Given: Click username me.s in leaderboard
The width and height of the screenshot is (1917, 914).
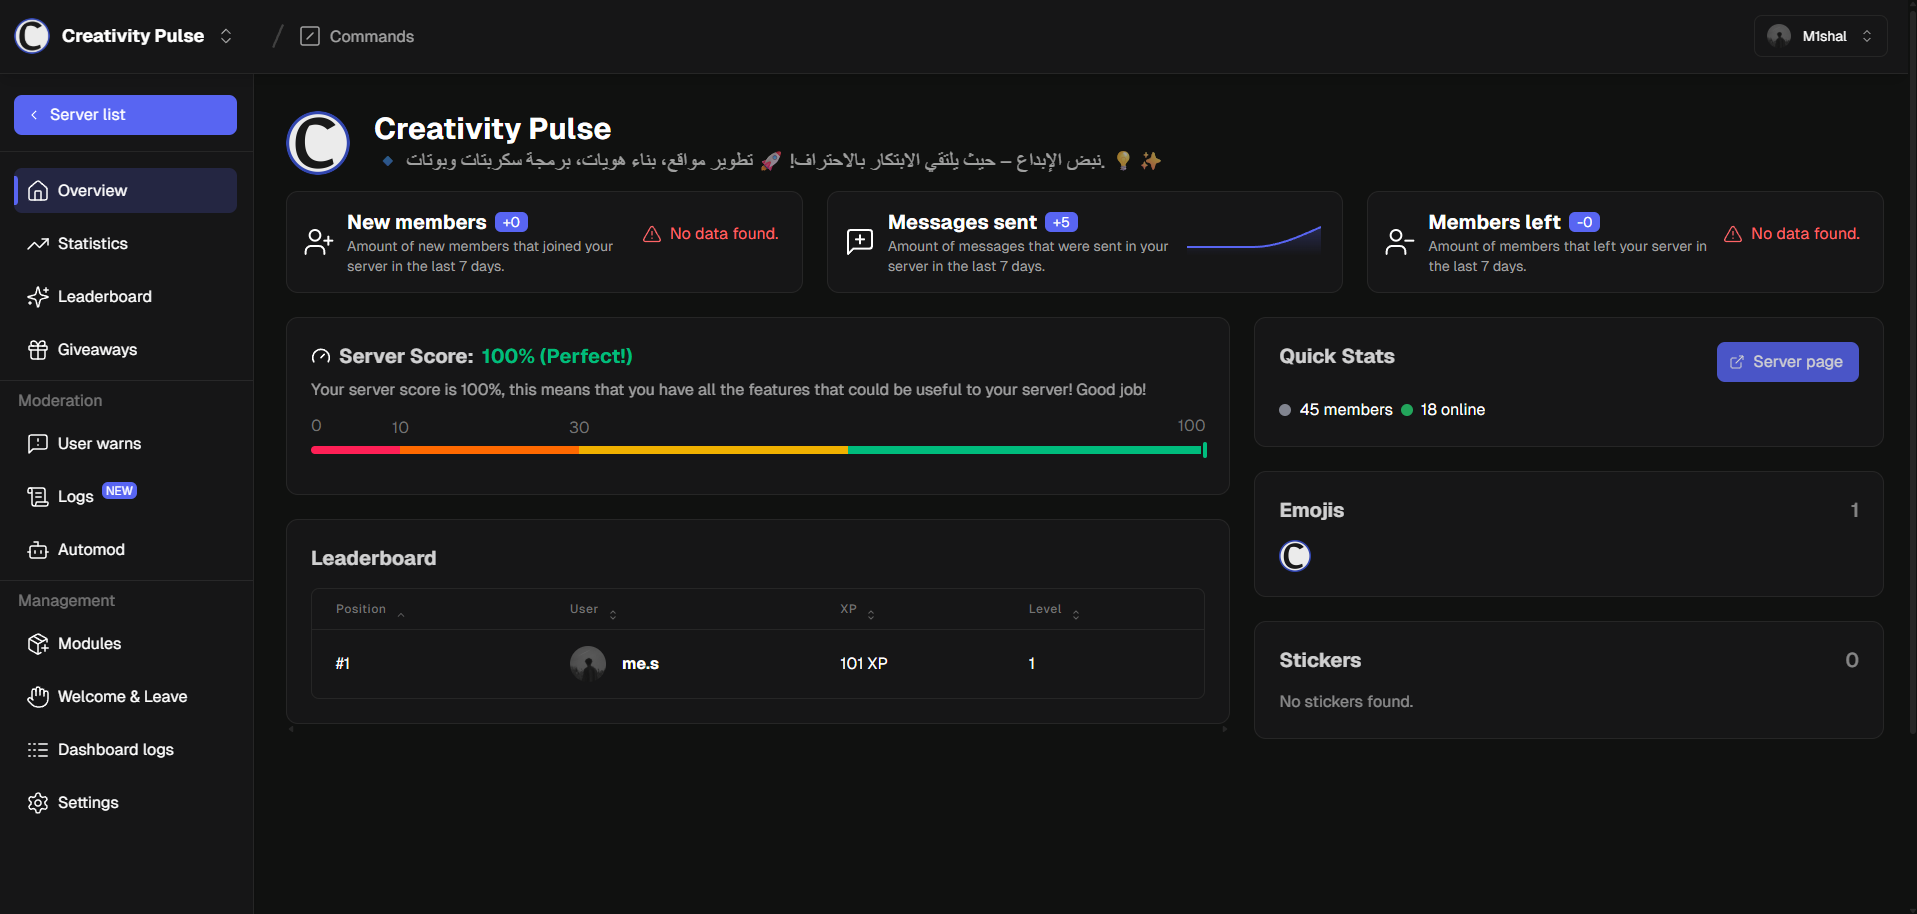Looking at the screenshot, I should coord(640,664).
